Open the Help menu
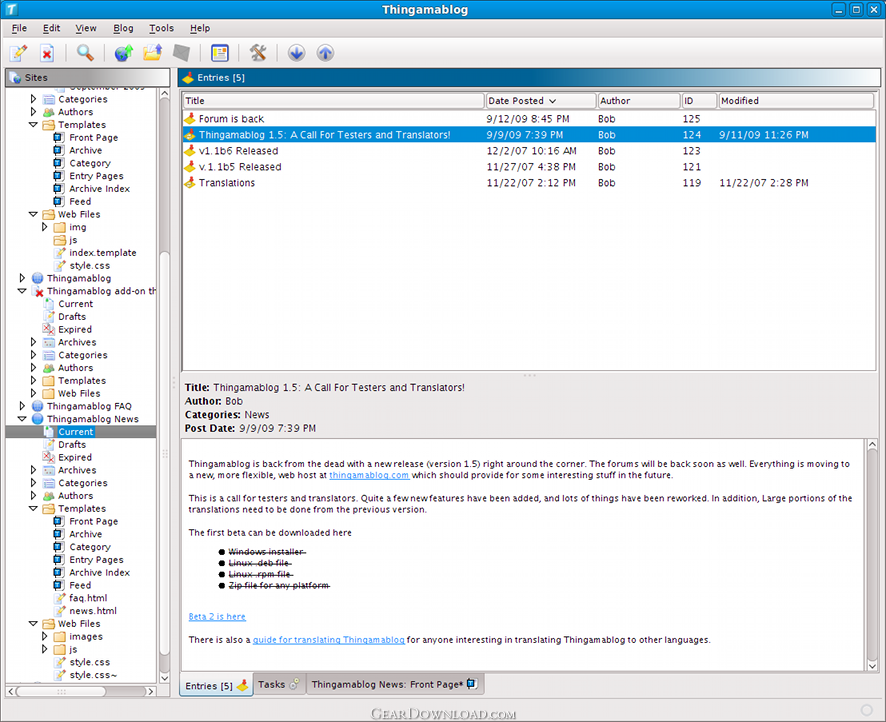Screen dimensions: 886x722 pos(200,28)
